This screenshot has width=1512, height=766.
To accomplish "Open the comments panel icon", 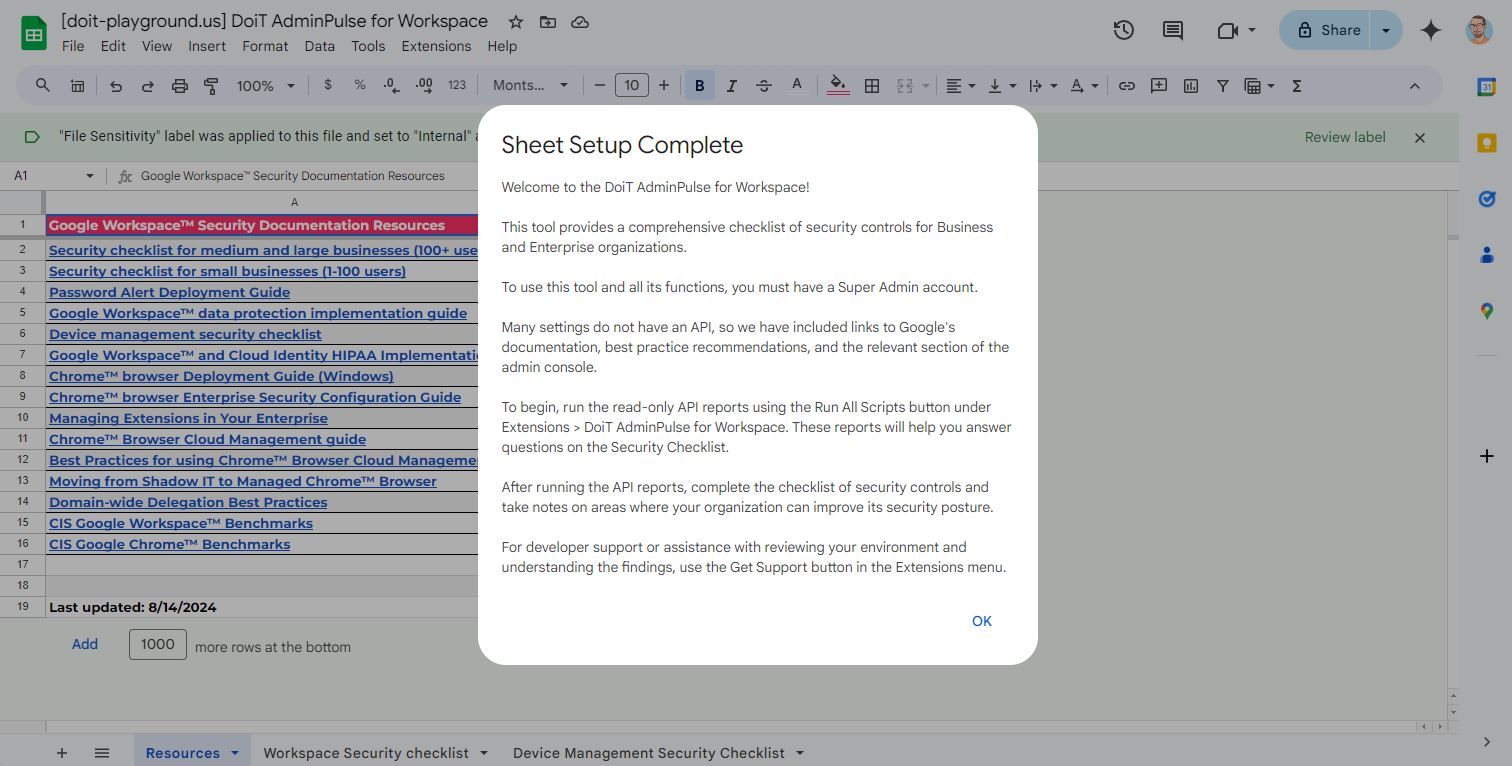I will (1172, 30).
